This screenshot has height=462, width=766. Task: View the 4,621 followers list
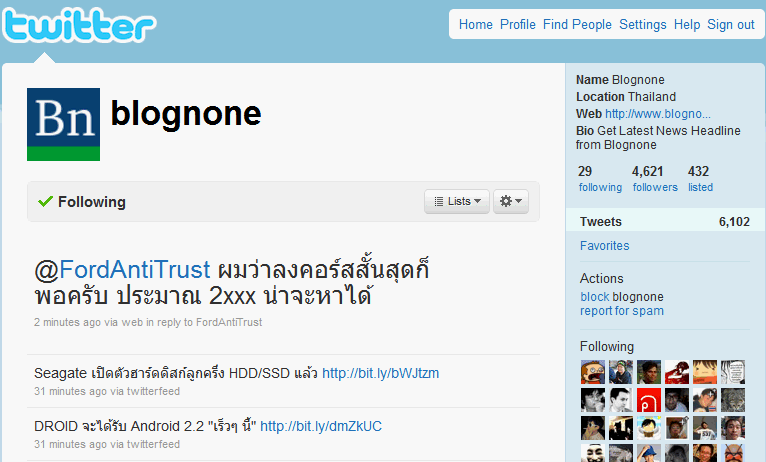(655, 179)
